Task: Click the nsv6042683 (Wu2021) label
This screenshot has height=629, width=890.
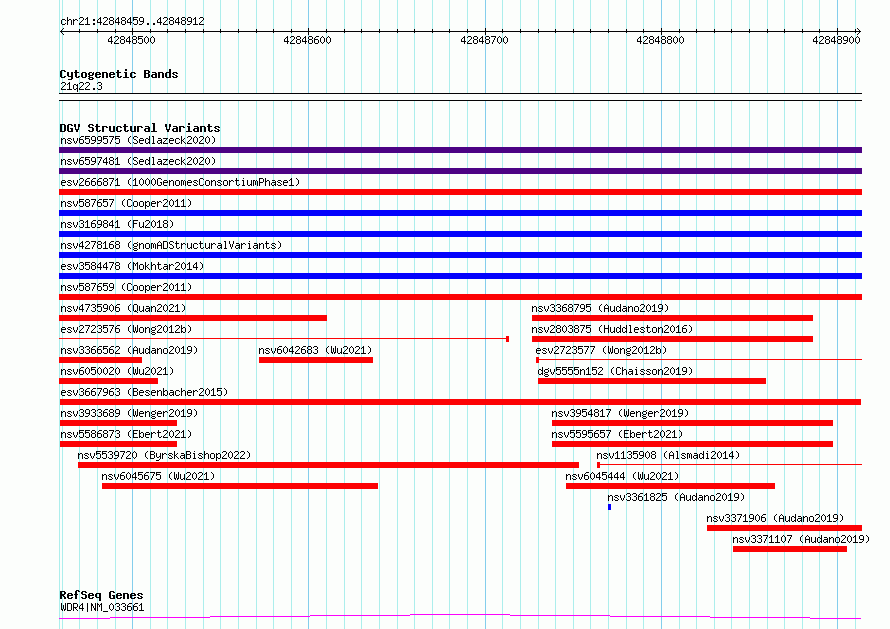Action: click(x=315, y=350)
